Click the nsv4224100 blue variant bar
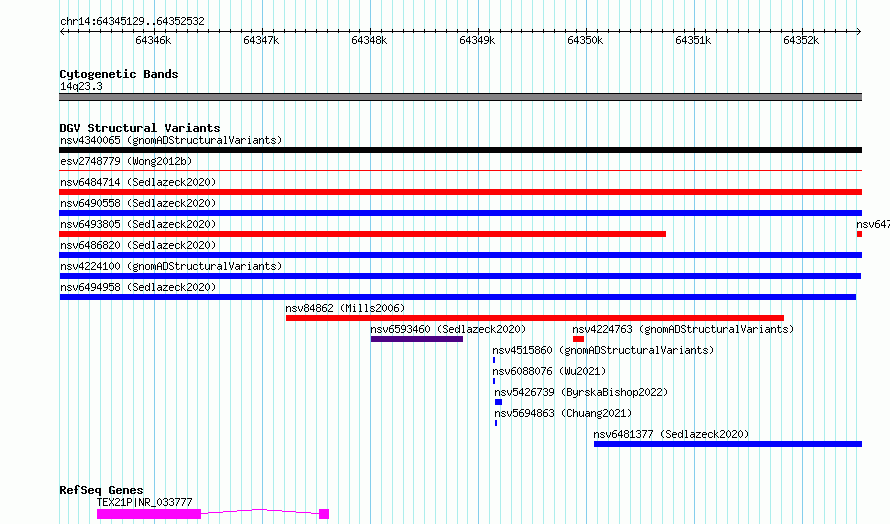890x524 pixels. click(460, 276)
